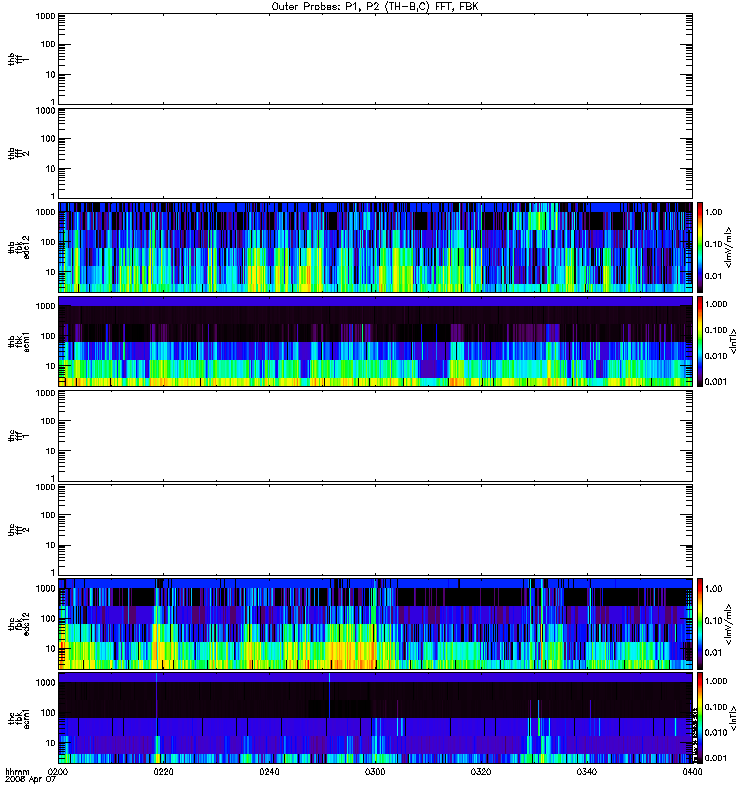This screenshot has height=800, width=750.
Task: Click the plot title 'Outer Probes: P1, P2 (TH-B,C) FFT, FBK'
Action: pos(375,7)
